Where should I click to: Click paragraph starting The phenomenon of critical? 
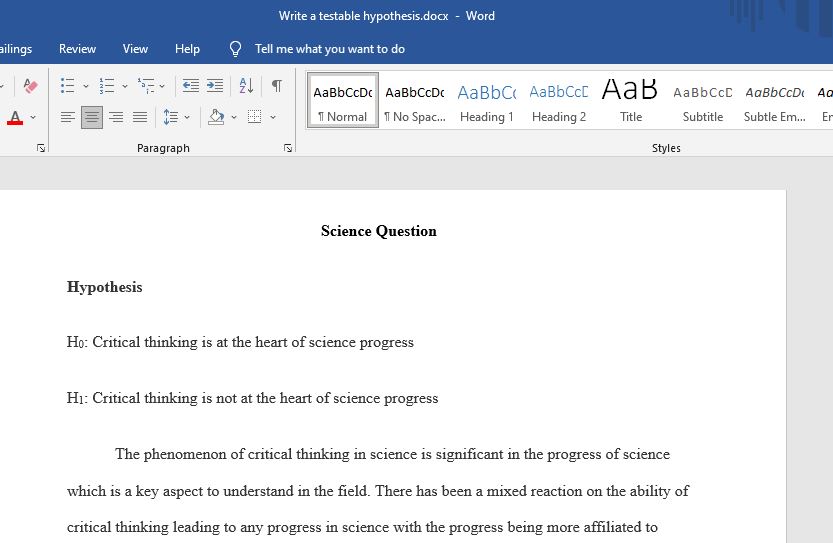(x=378, y=491)
